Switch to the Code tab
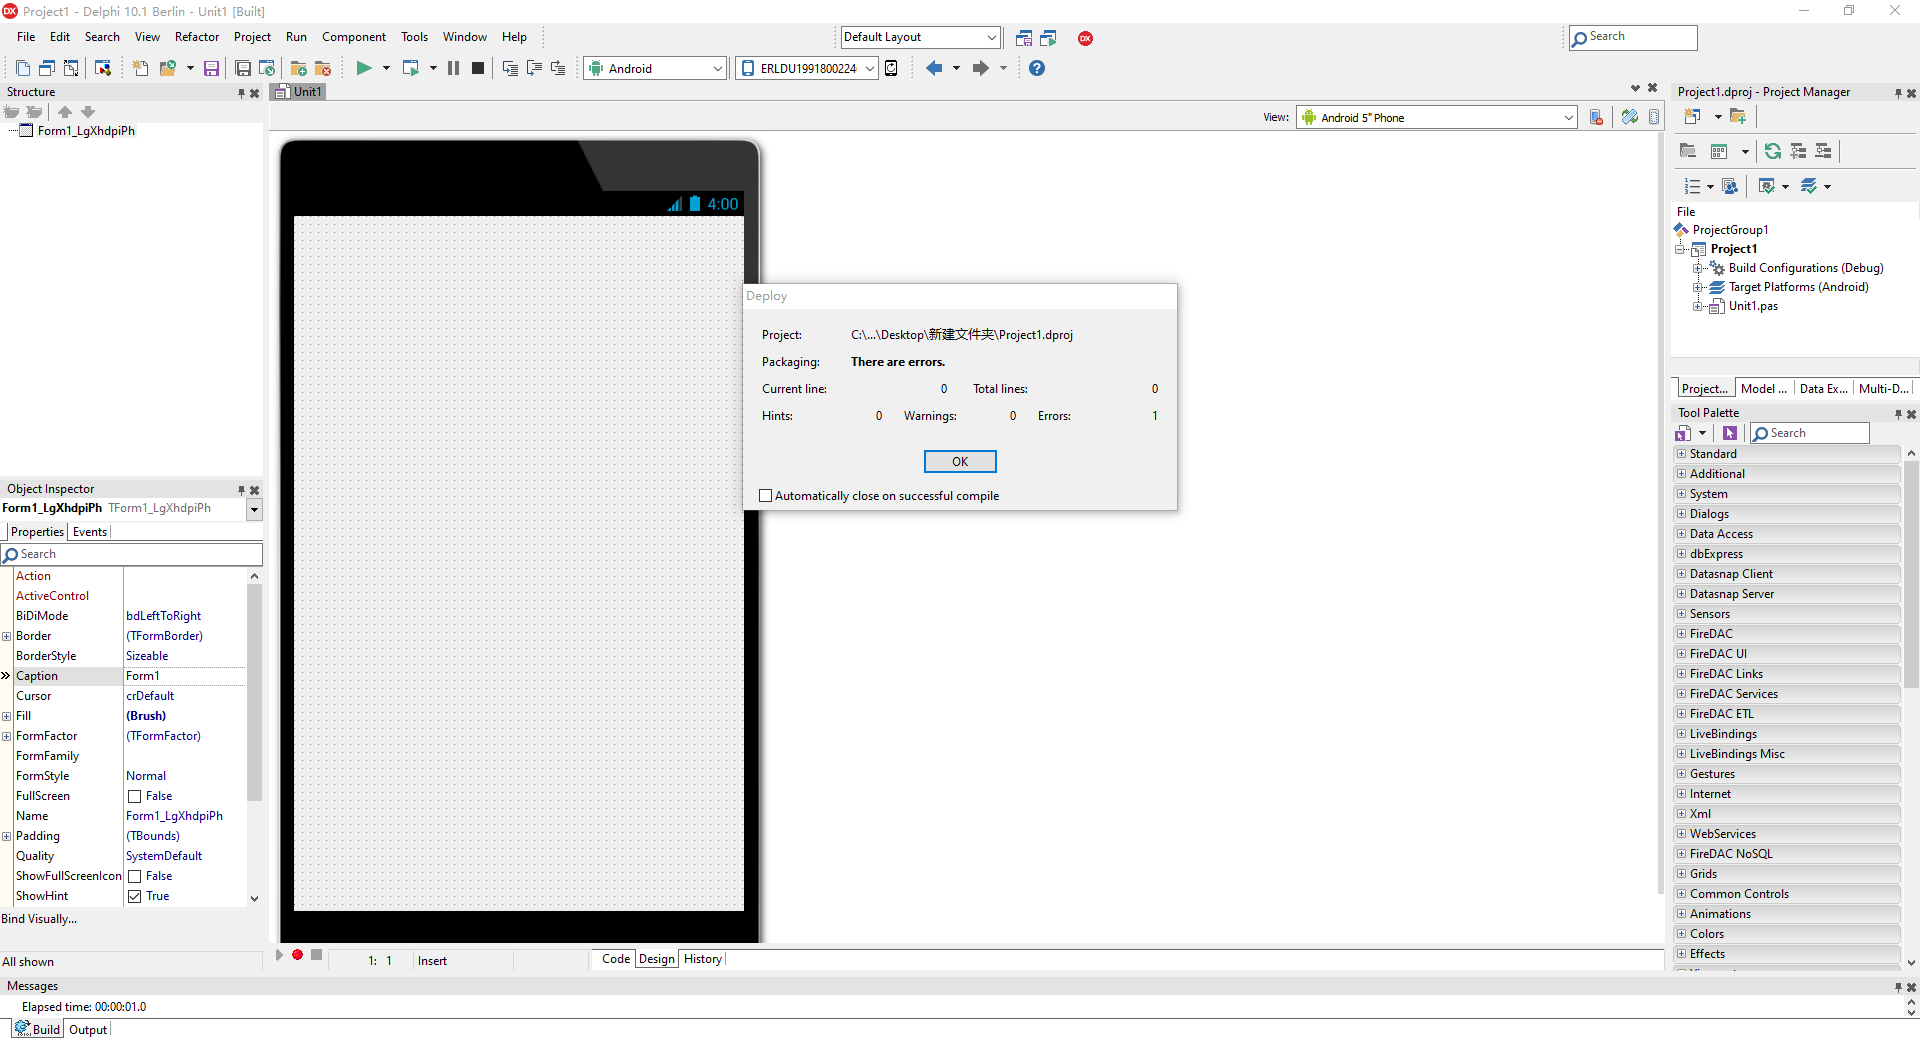The width and height of the screenshot is (1920, 1038). tap(616, 959)
